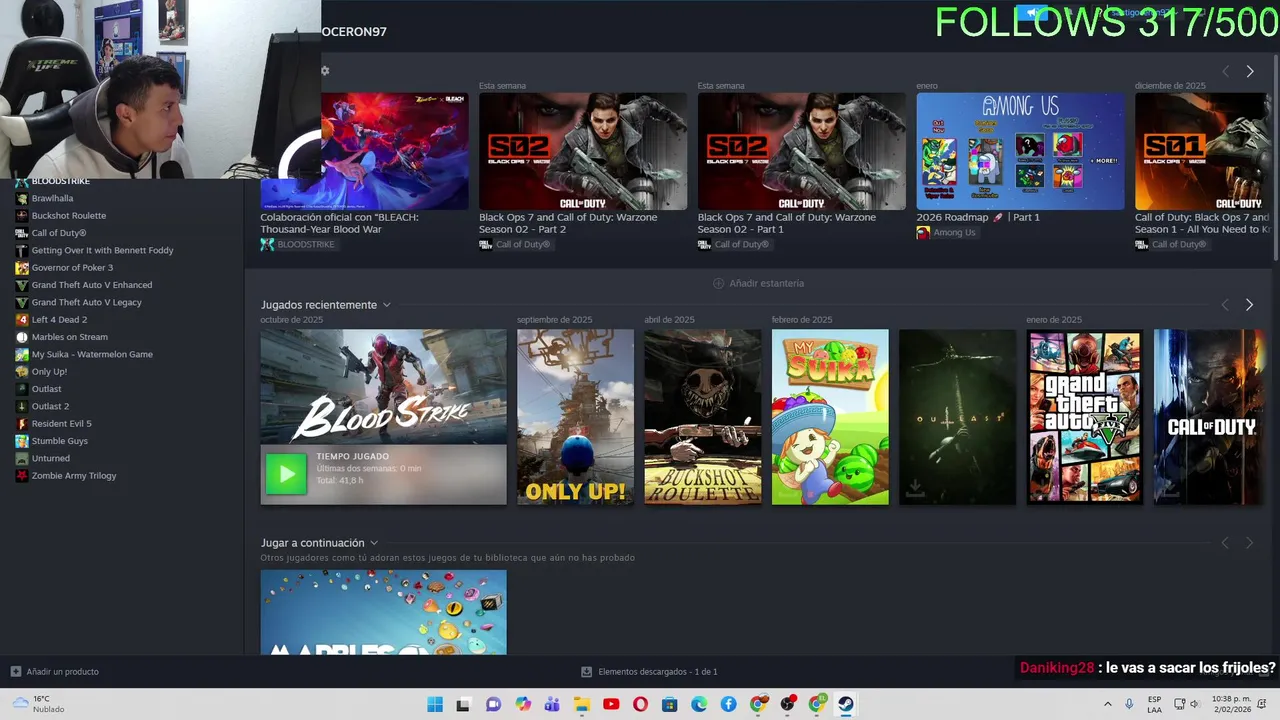Advance Jugar a continuación shelf right arrow
The width and height of the screenshot is (1280, 720).
(1249, 543)
